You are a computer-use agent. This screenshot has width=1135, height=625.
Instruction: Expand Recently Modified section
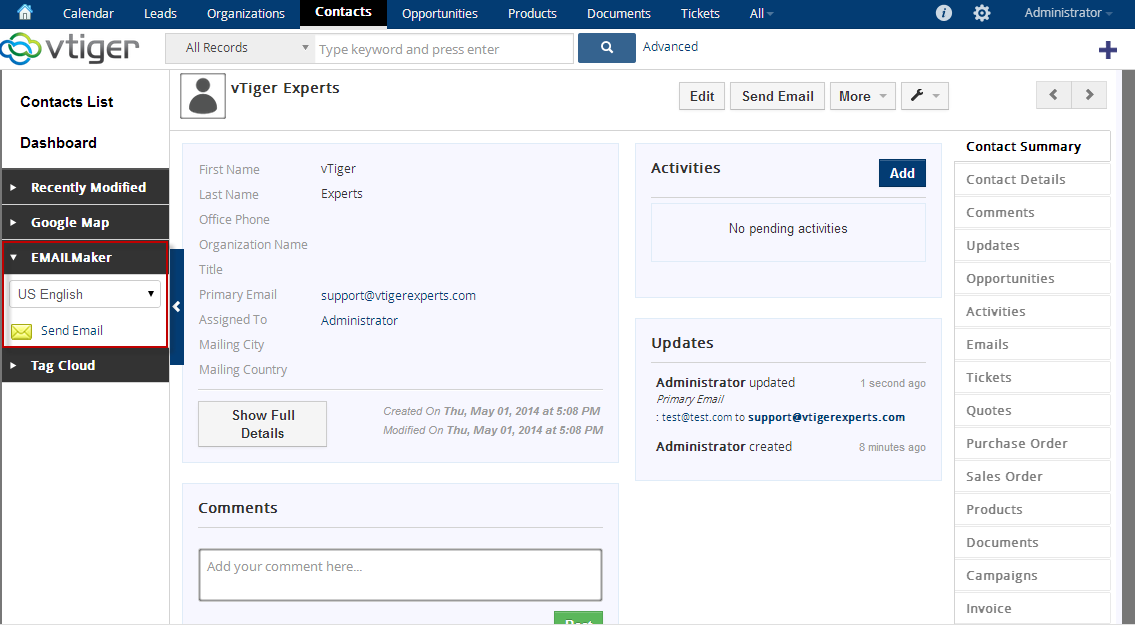85,187
